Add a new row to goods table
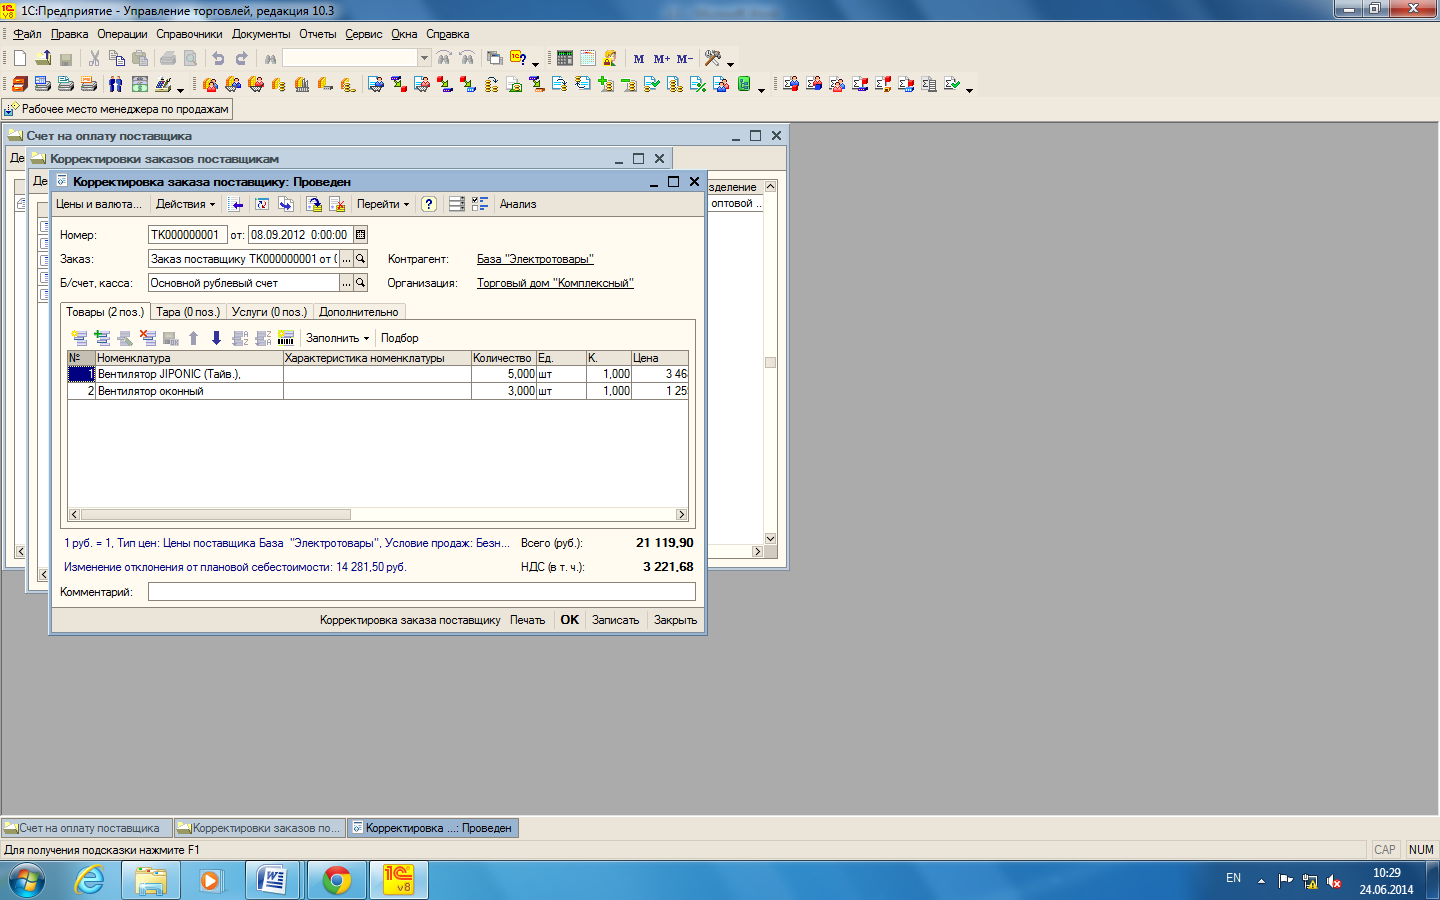The height and width of the screenshot is (900, 1440). 79,338
